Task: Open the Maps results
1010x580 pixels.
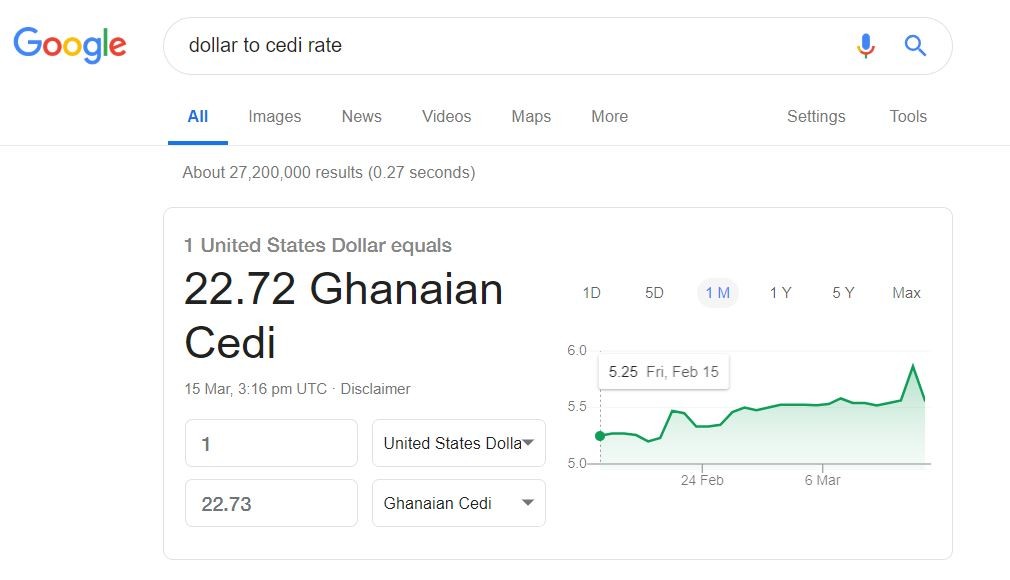Action: (x=530, y=116)
